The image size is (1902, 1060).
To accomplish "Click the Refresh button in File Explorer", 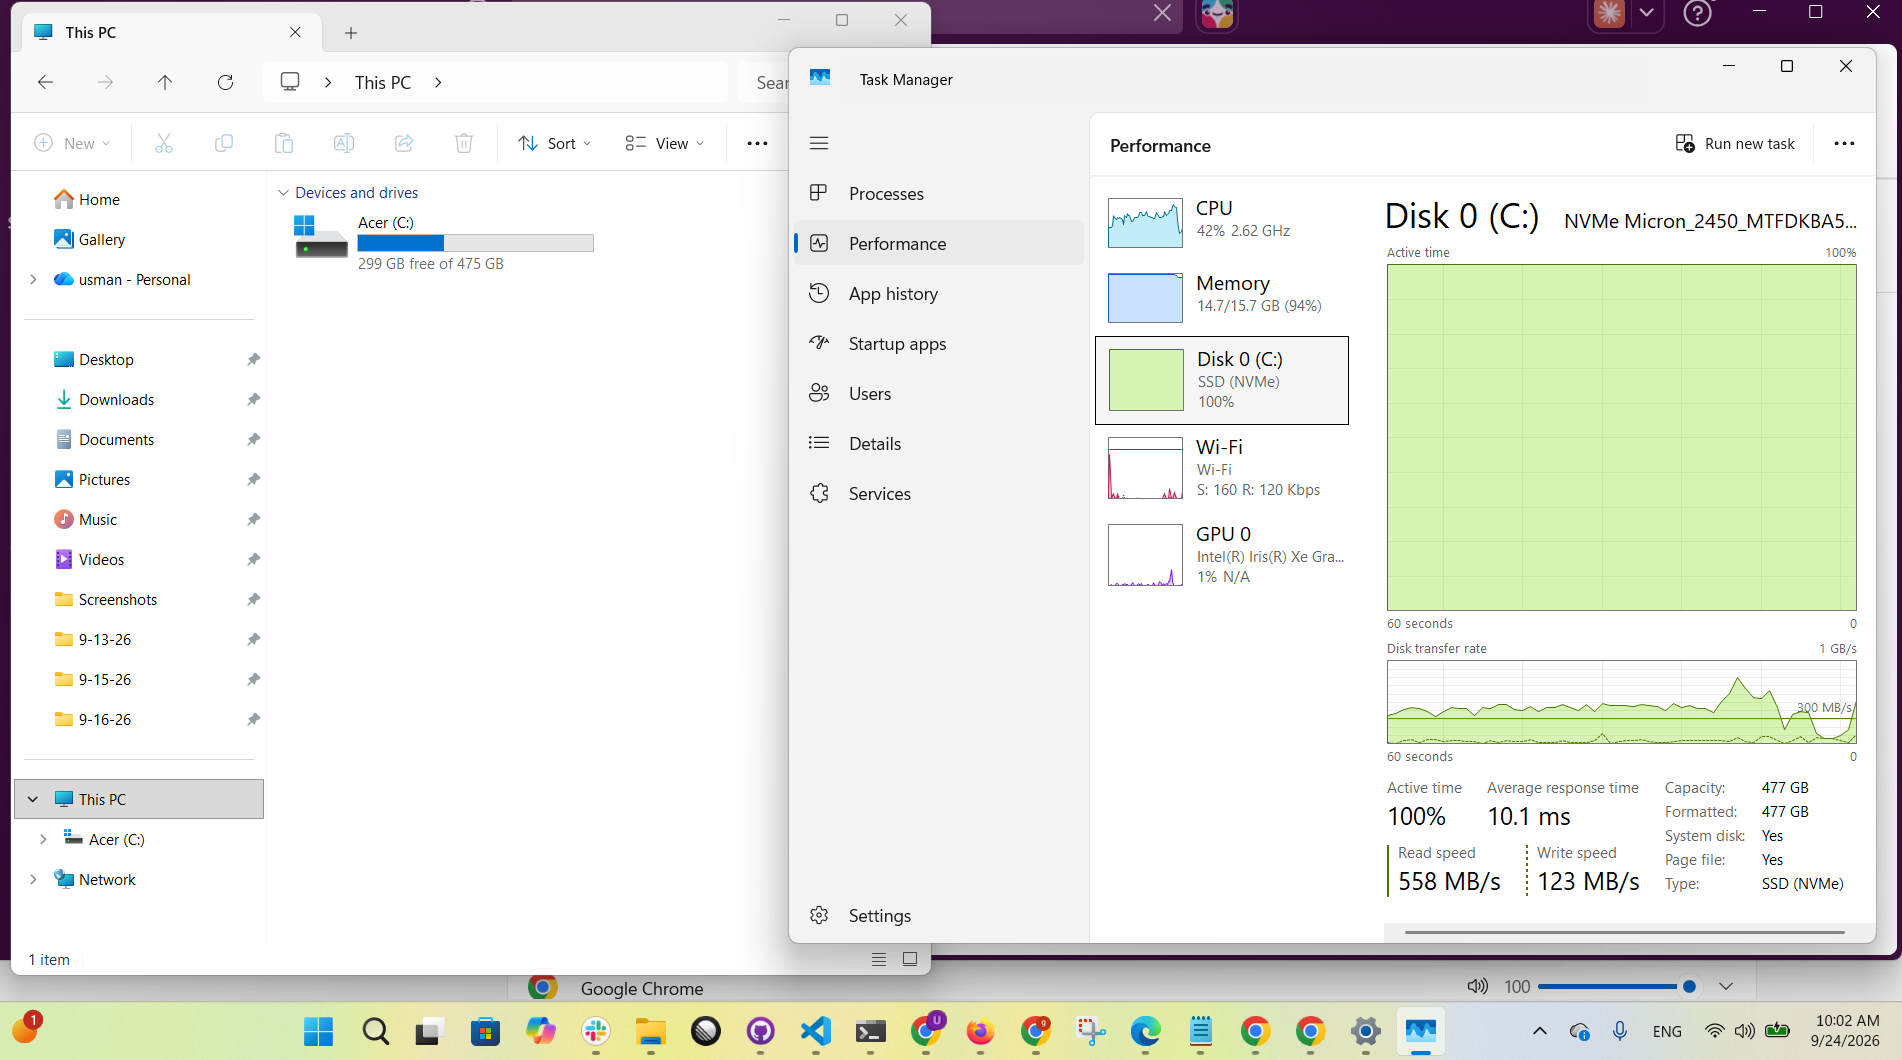I will coord(226,82).
